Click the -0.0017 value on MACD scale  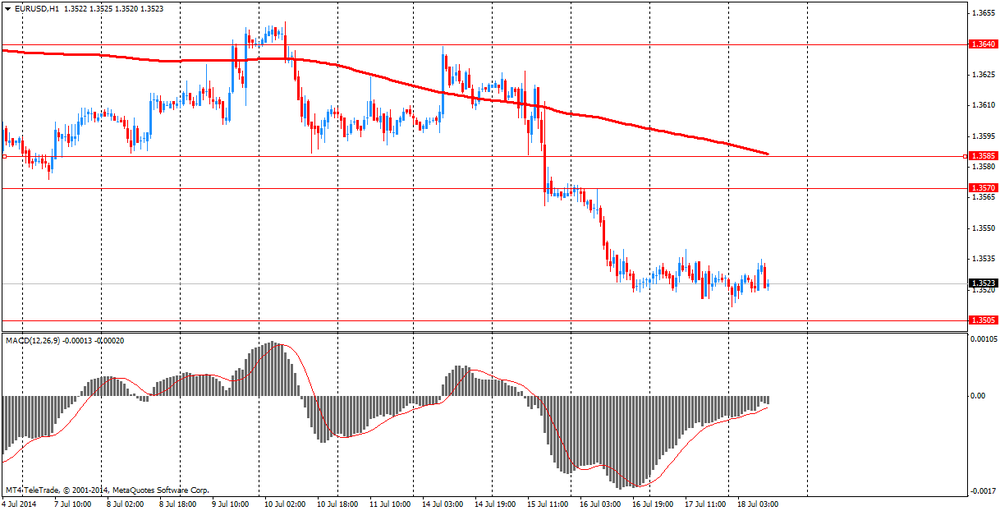click(981, 491)
